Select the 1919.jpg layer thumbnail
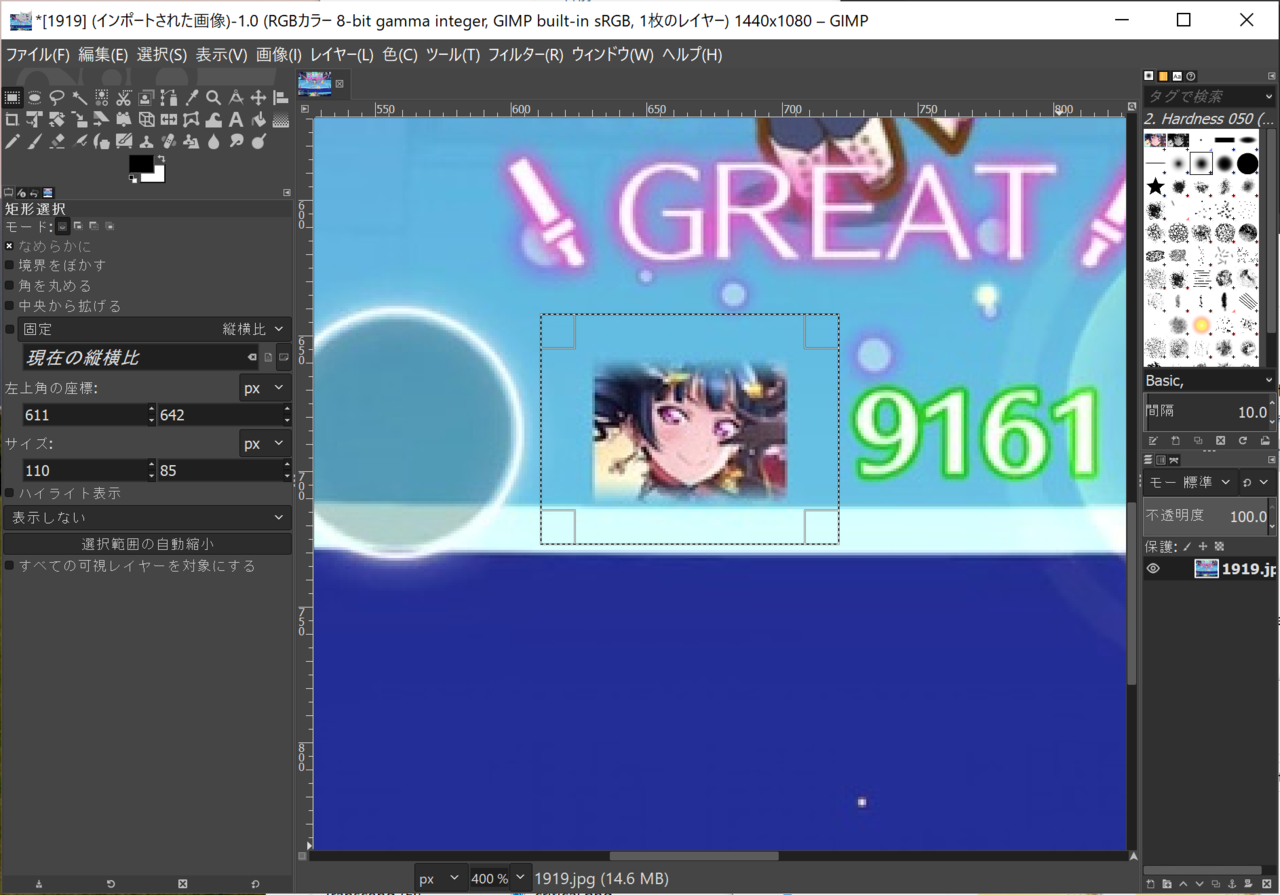The width and height of the screenshot is (1280, 895). [x=1206, y=569]
